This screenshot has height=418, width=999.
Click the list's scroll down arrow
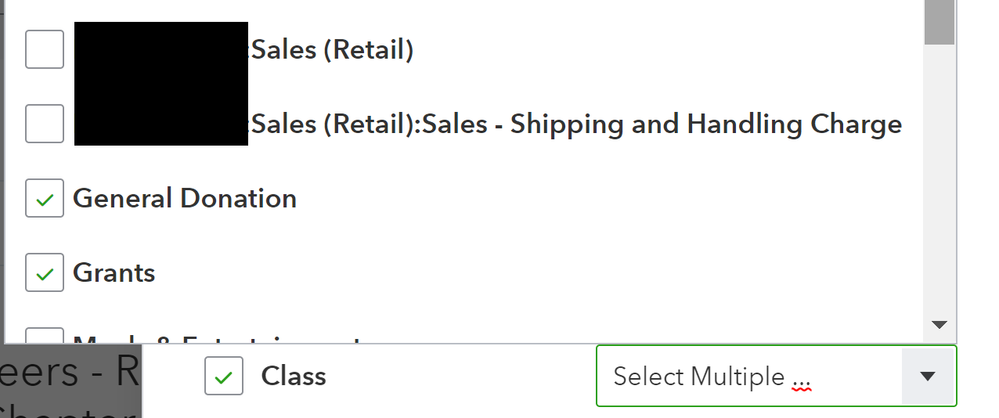(x=939, y=325)
